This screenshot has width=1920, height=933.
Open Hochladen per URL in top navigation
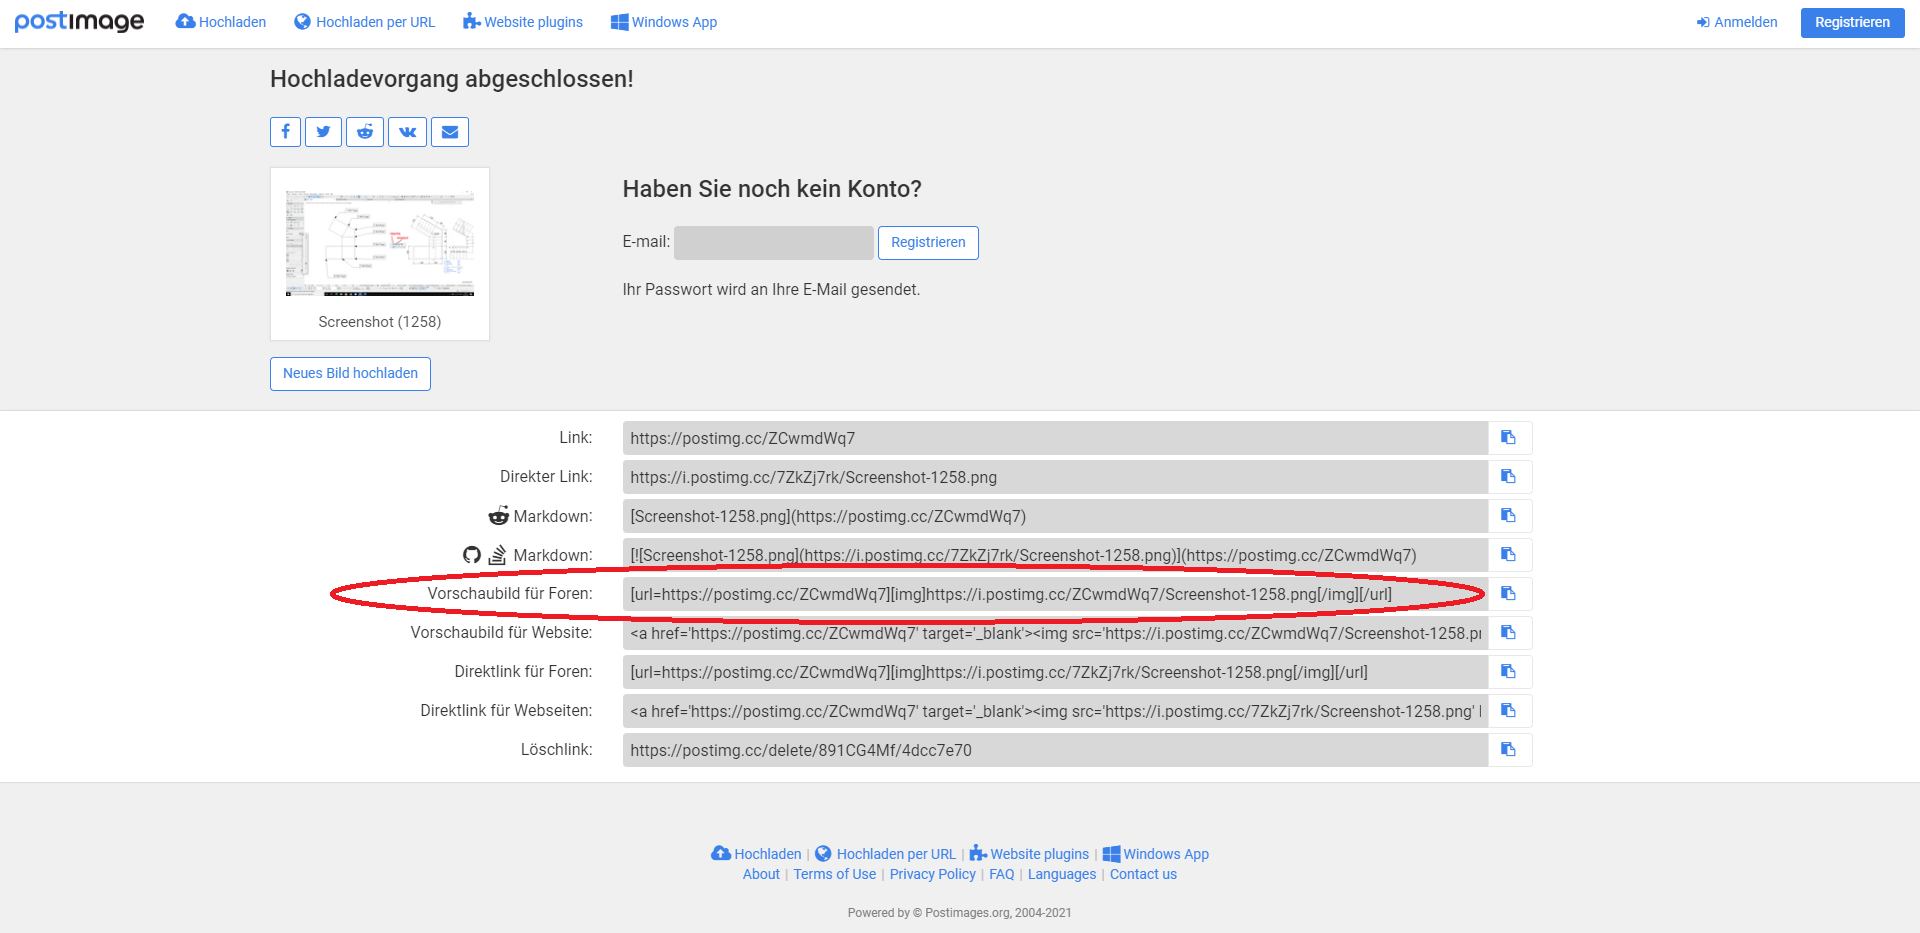(365, 22)
